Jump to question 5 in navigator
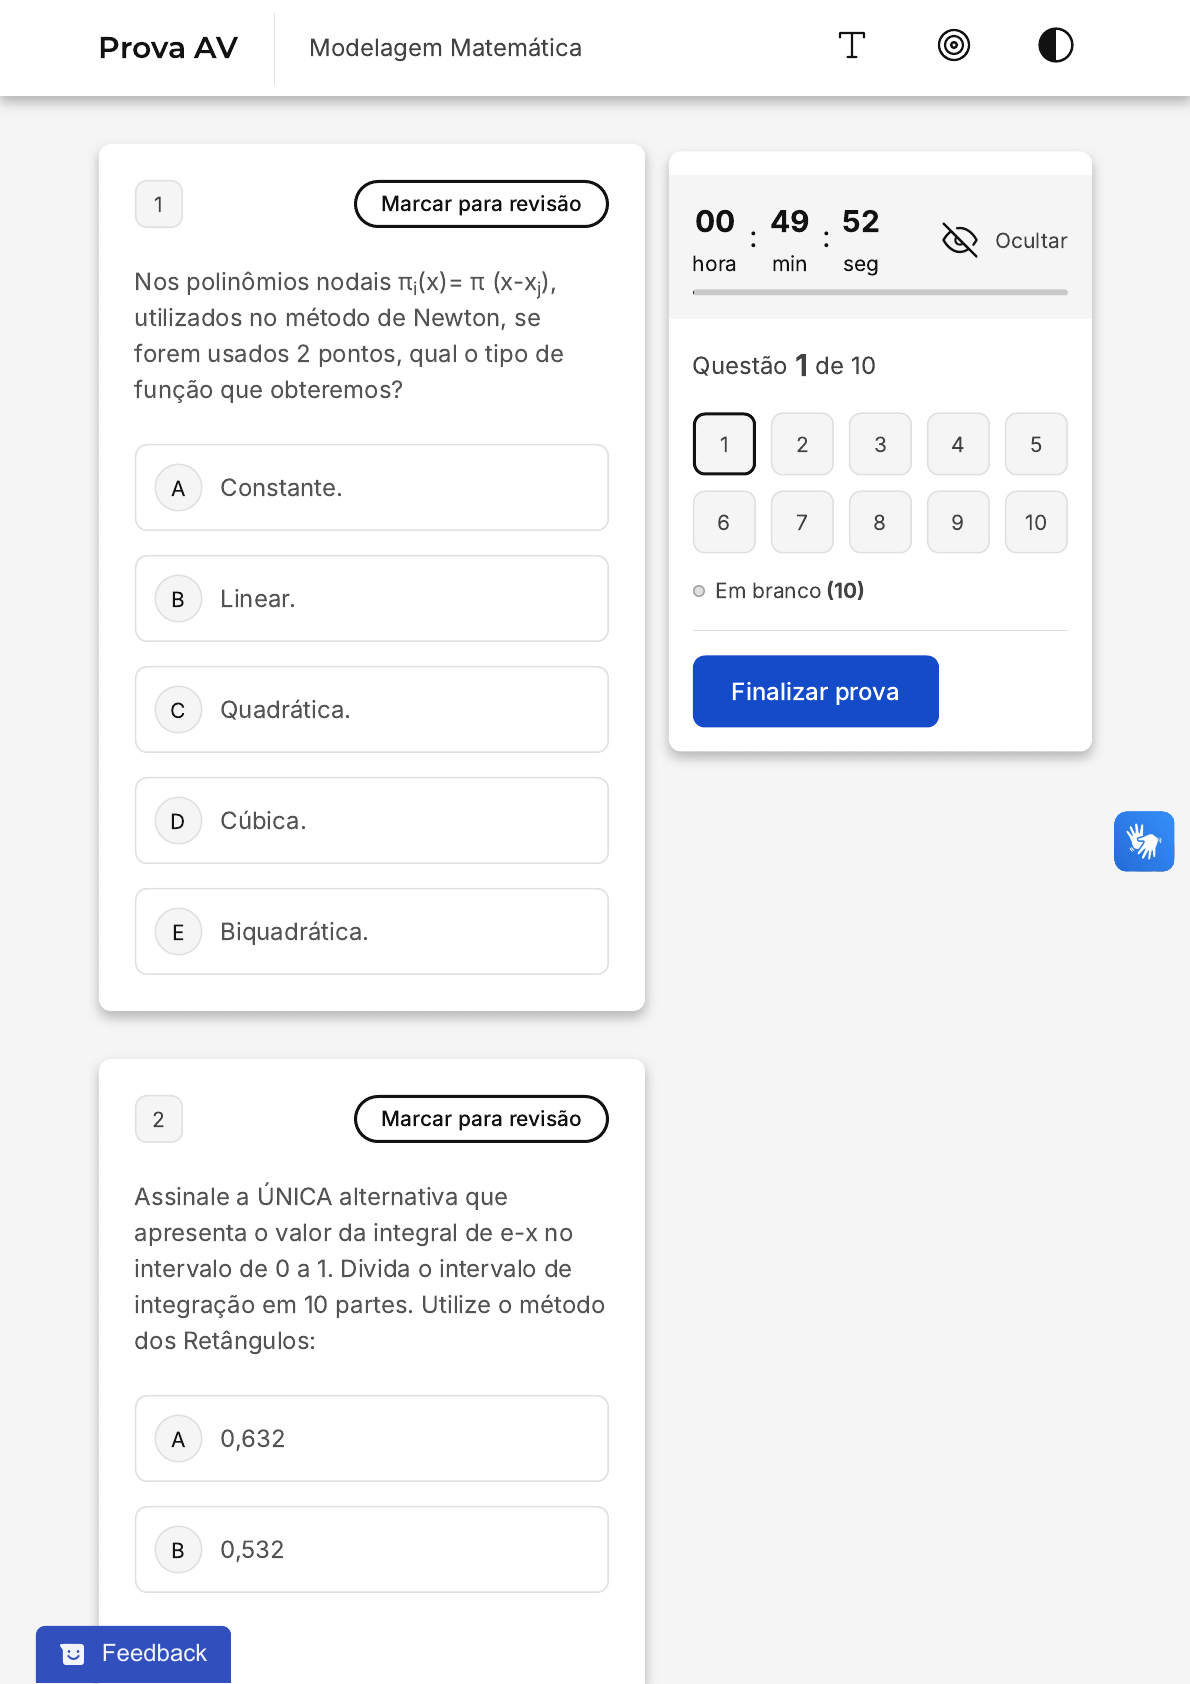The image size is (1190, 1684). (1035, 444)
